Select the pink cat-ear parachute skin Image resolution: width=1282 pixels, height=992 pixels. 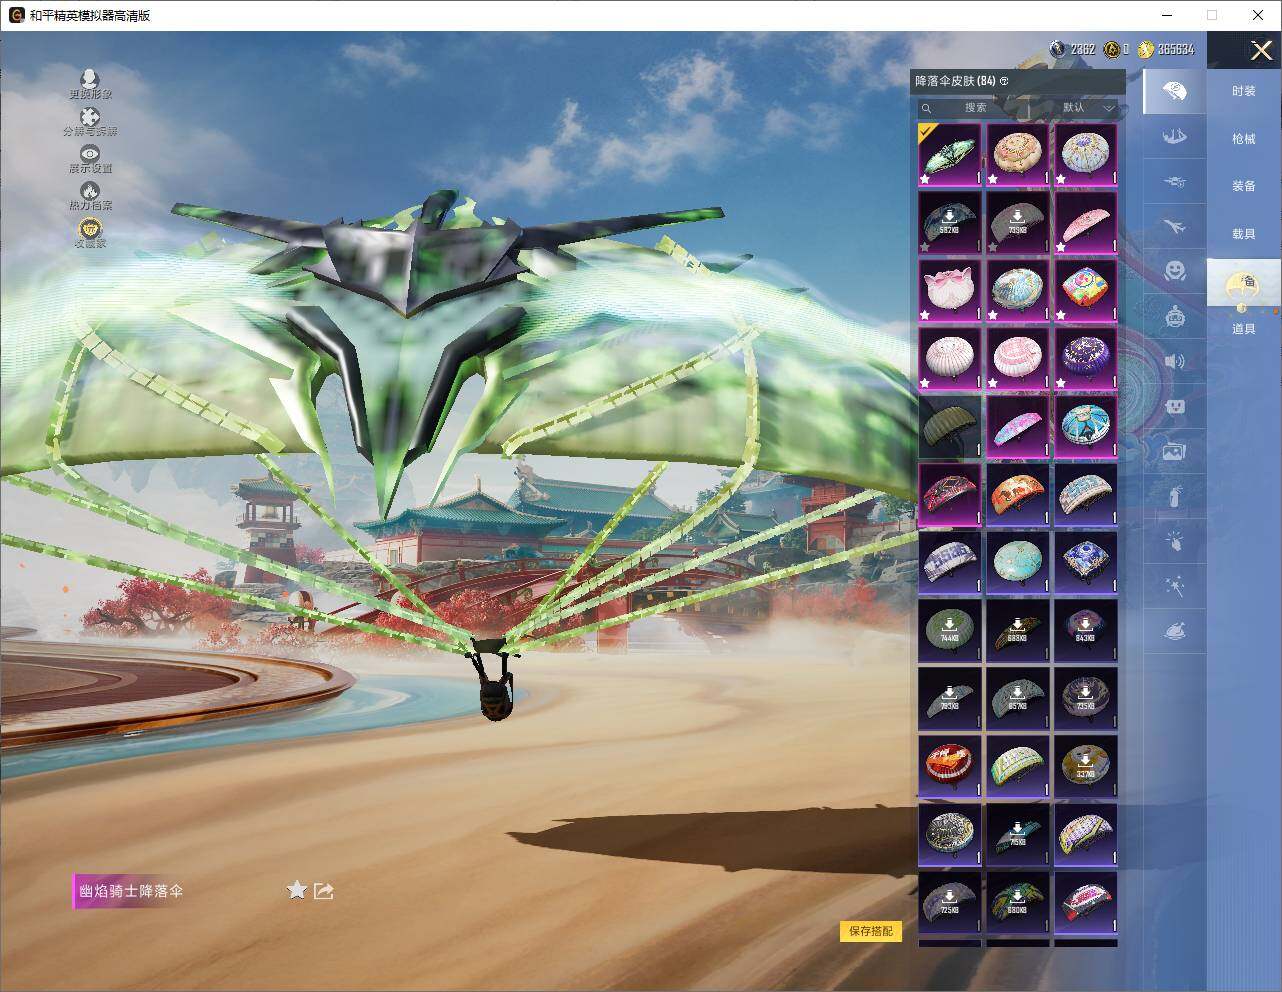pyautogui.click(x=950, y=290)
